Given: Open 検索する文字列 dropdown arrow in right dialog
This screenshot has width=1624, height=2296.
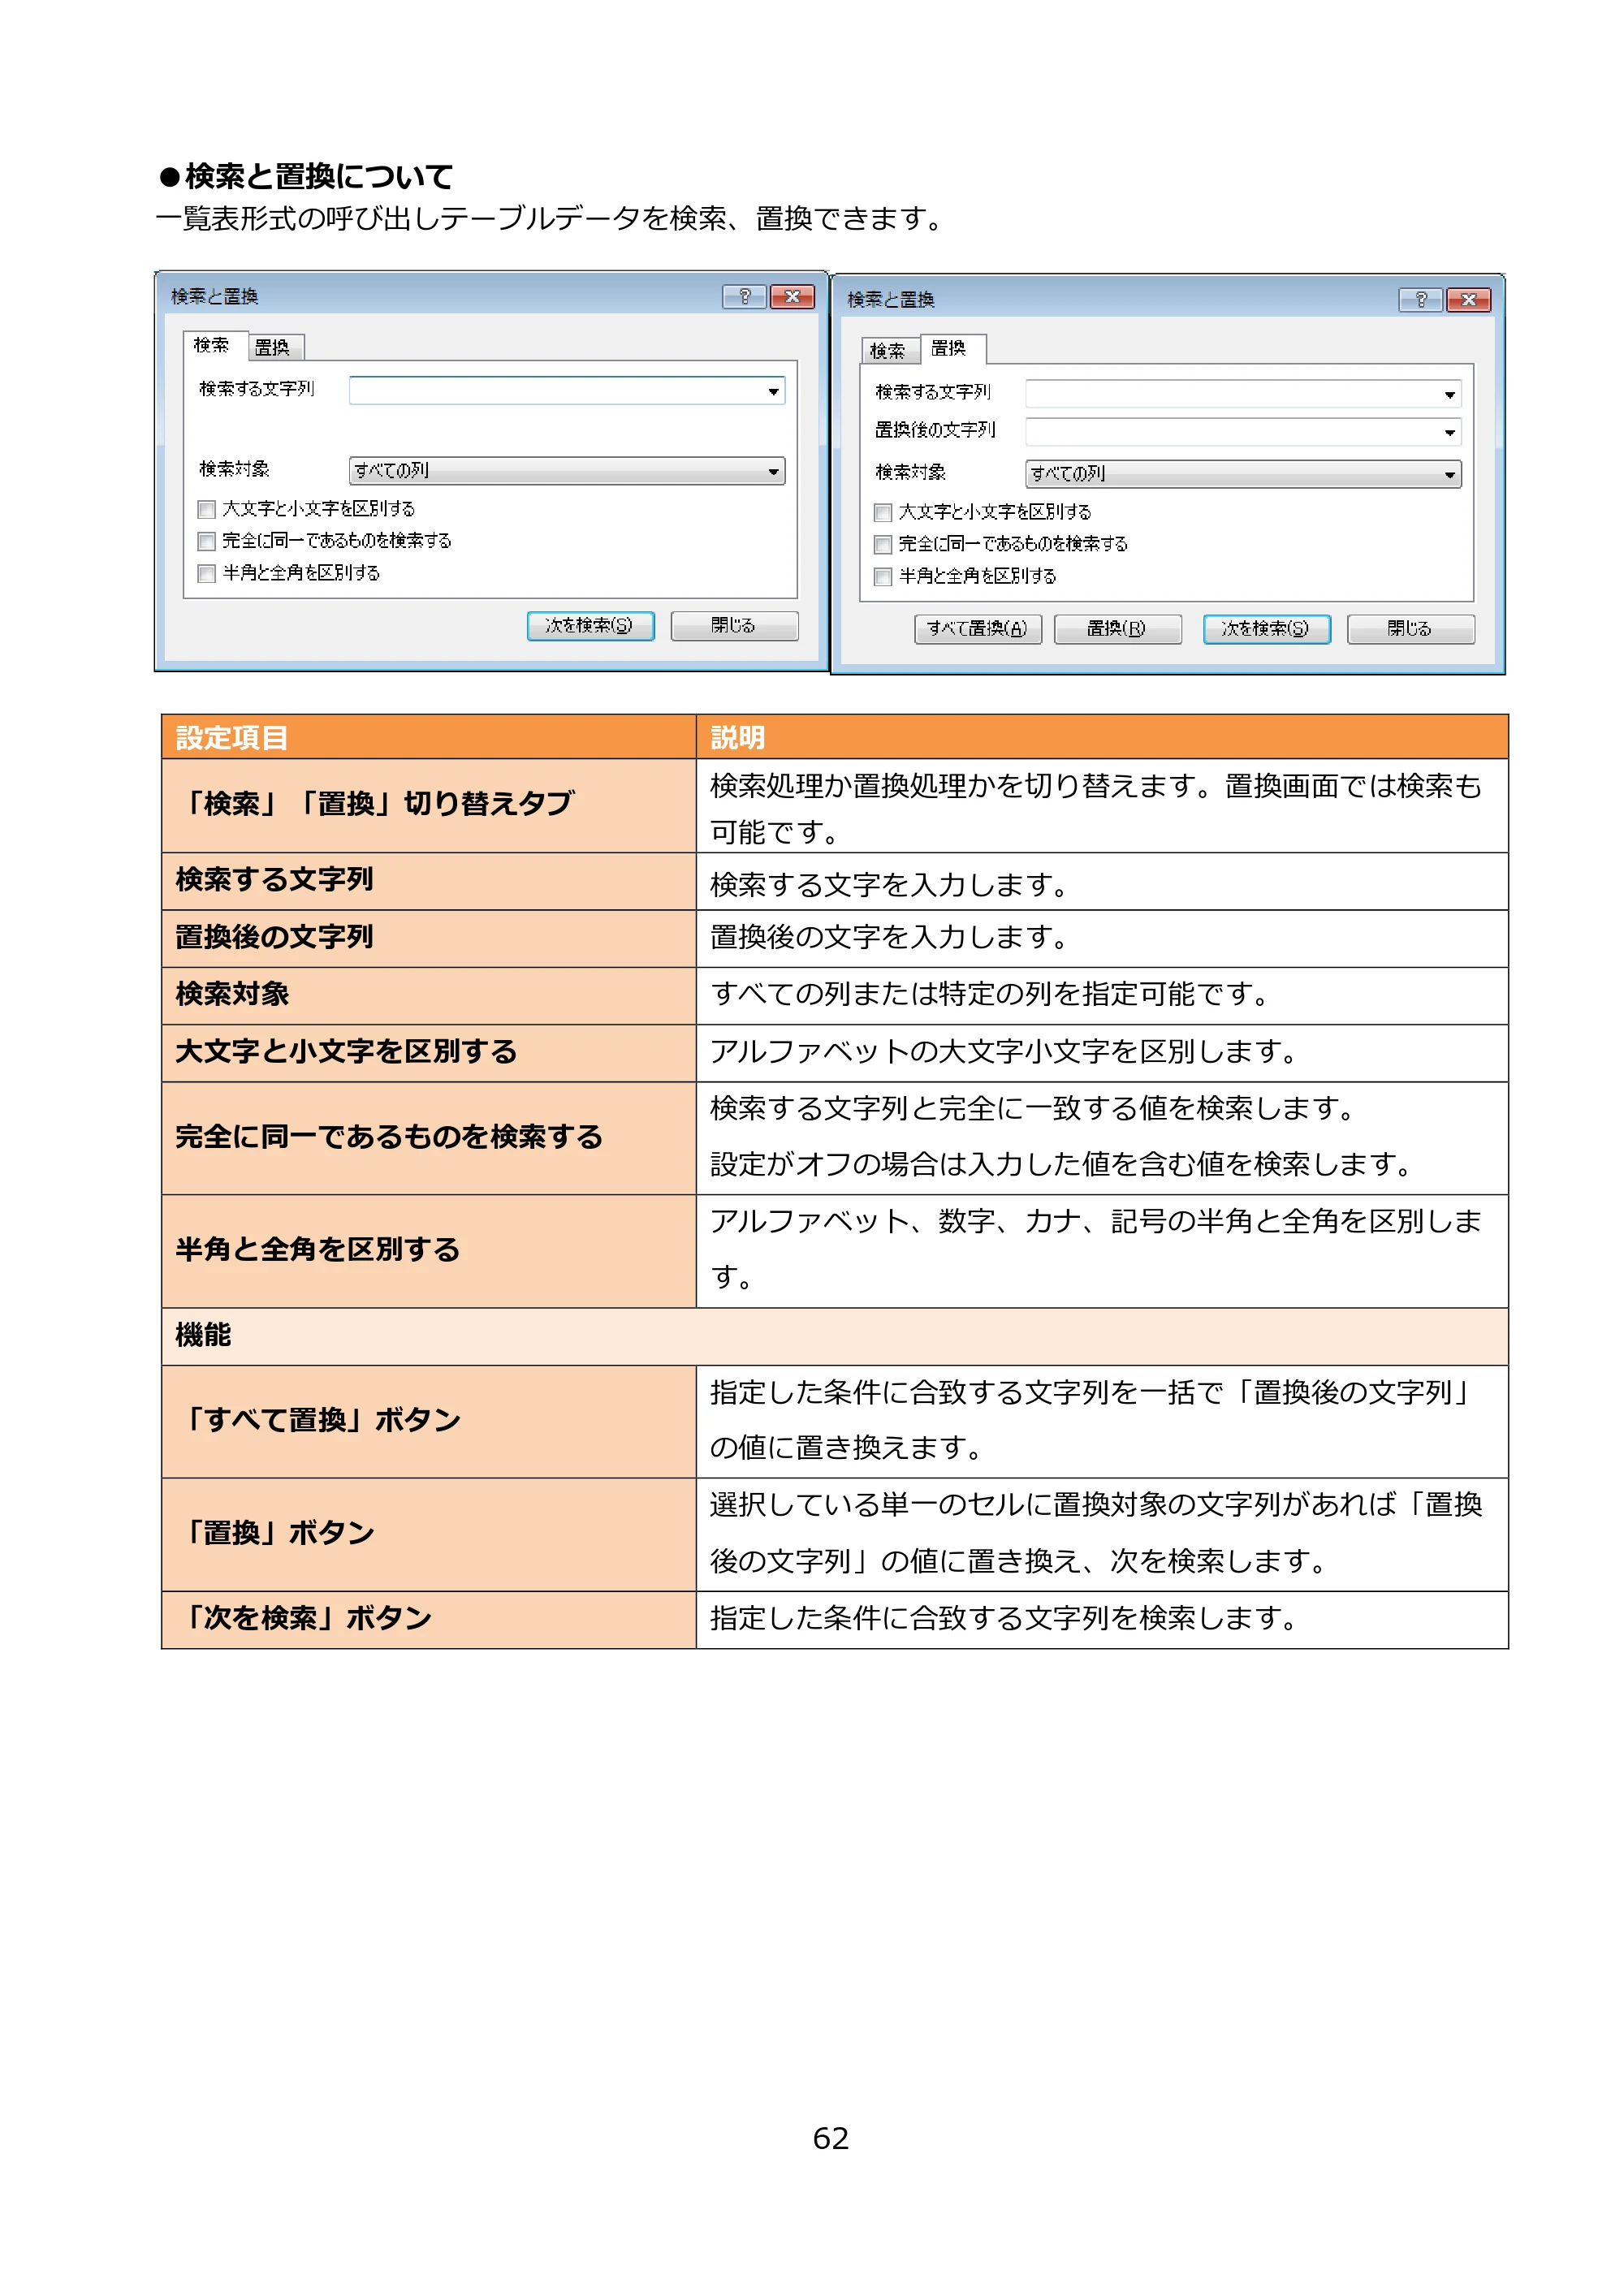Looking at the screenshot, I should 1449,394.
